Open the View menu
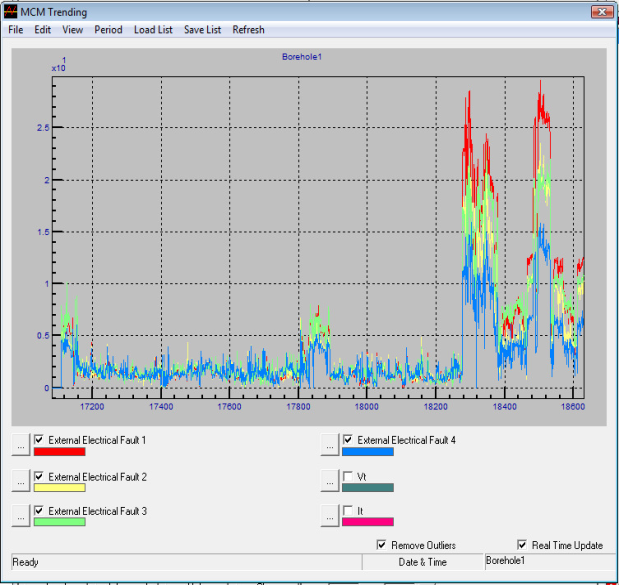Image resolution: width=619 pixels, height=585 pixels. pyautogui.click(x=72, y=30)
